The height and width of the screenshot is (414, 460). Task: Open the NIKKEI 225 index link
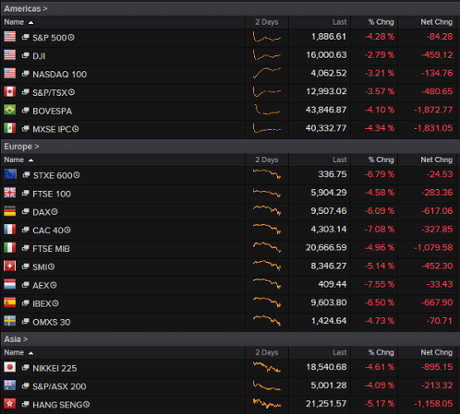coord(55,368)
